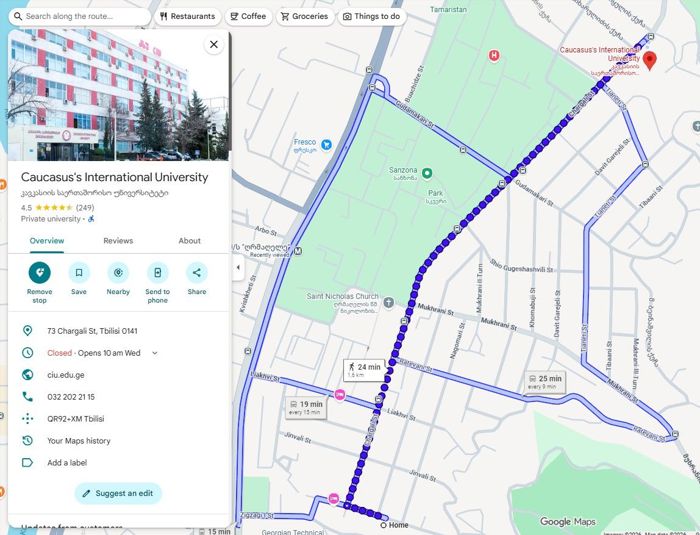700x535 pixels.
Task: Click the clock hours icon
Action: click(27, 353)
